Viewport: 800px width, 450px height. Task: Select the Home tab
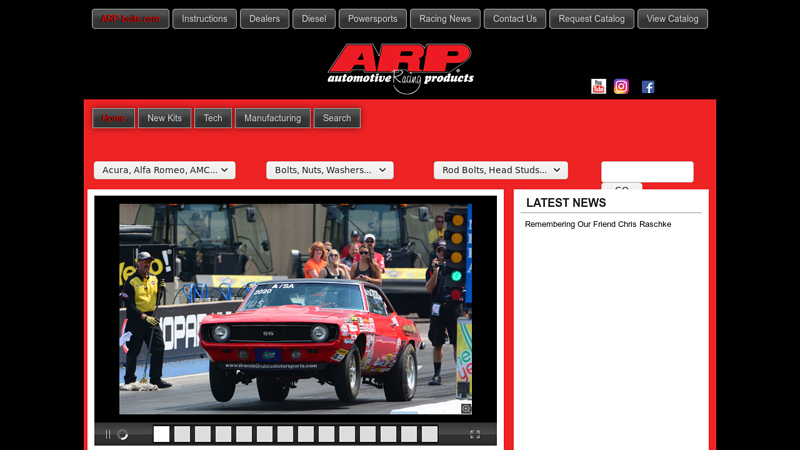pyautogui.click(x=113, y=118)
